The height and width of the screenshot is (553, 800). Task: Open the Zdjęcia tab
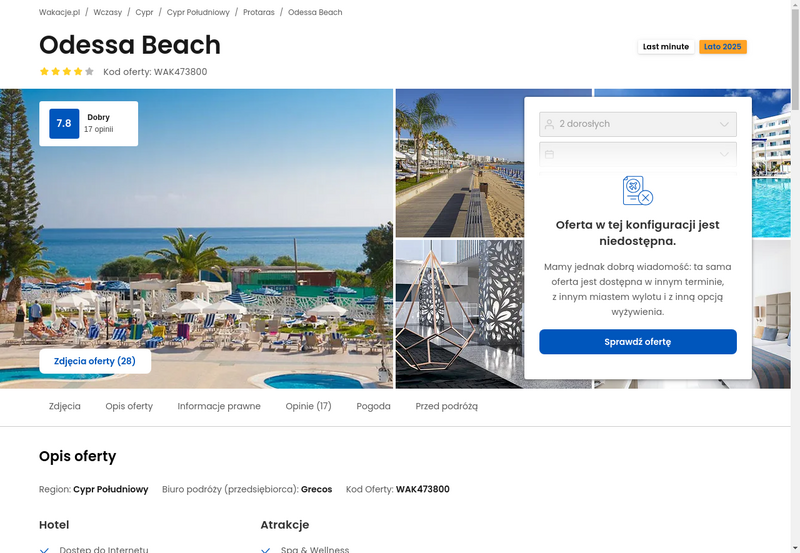(x=65, y=406)
